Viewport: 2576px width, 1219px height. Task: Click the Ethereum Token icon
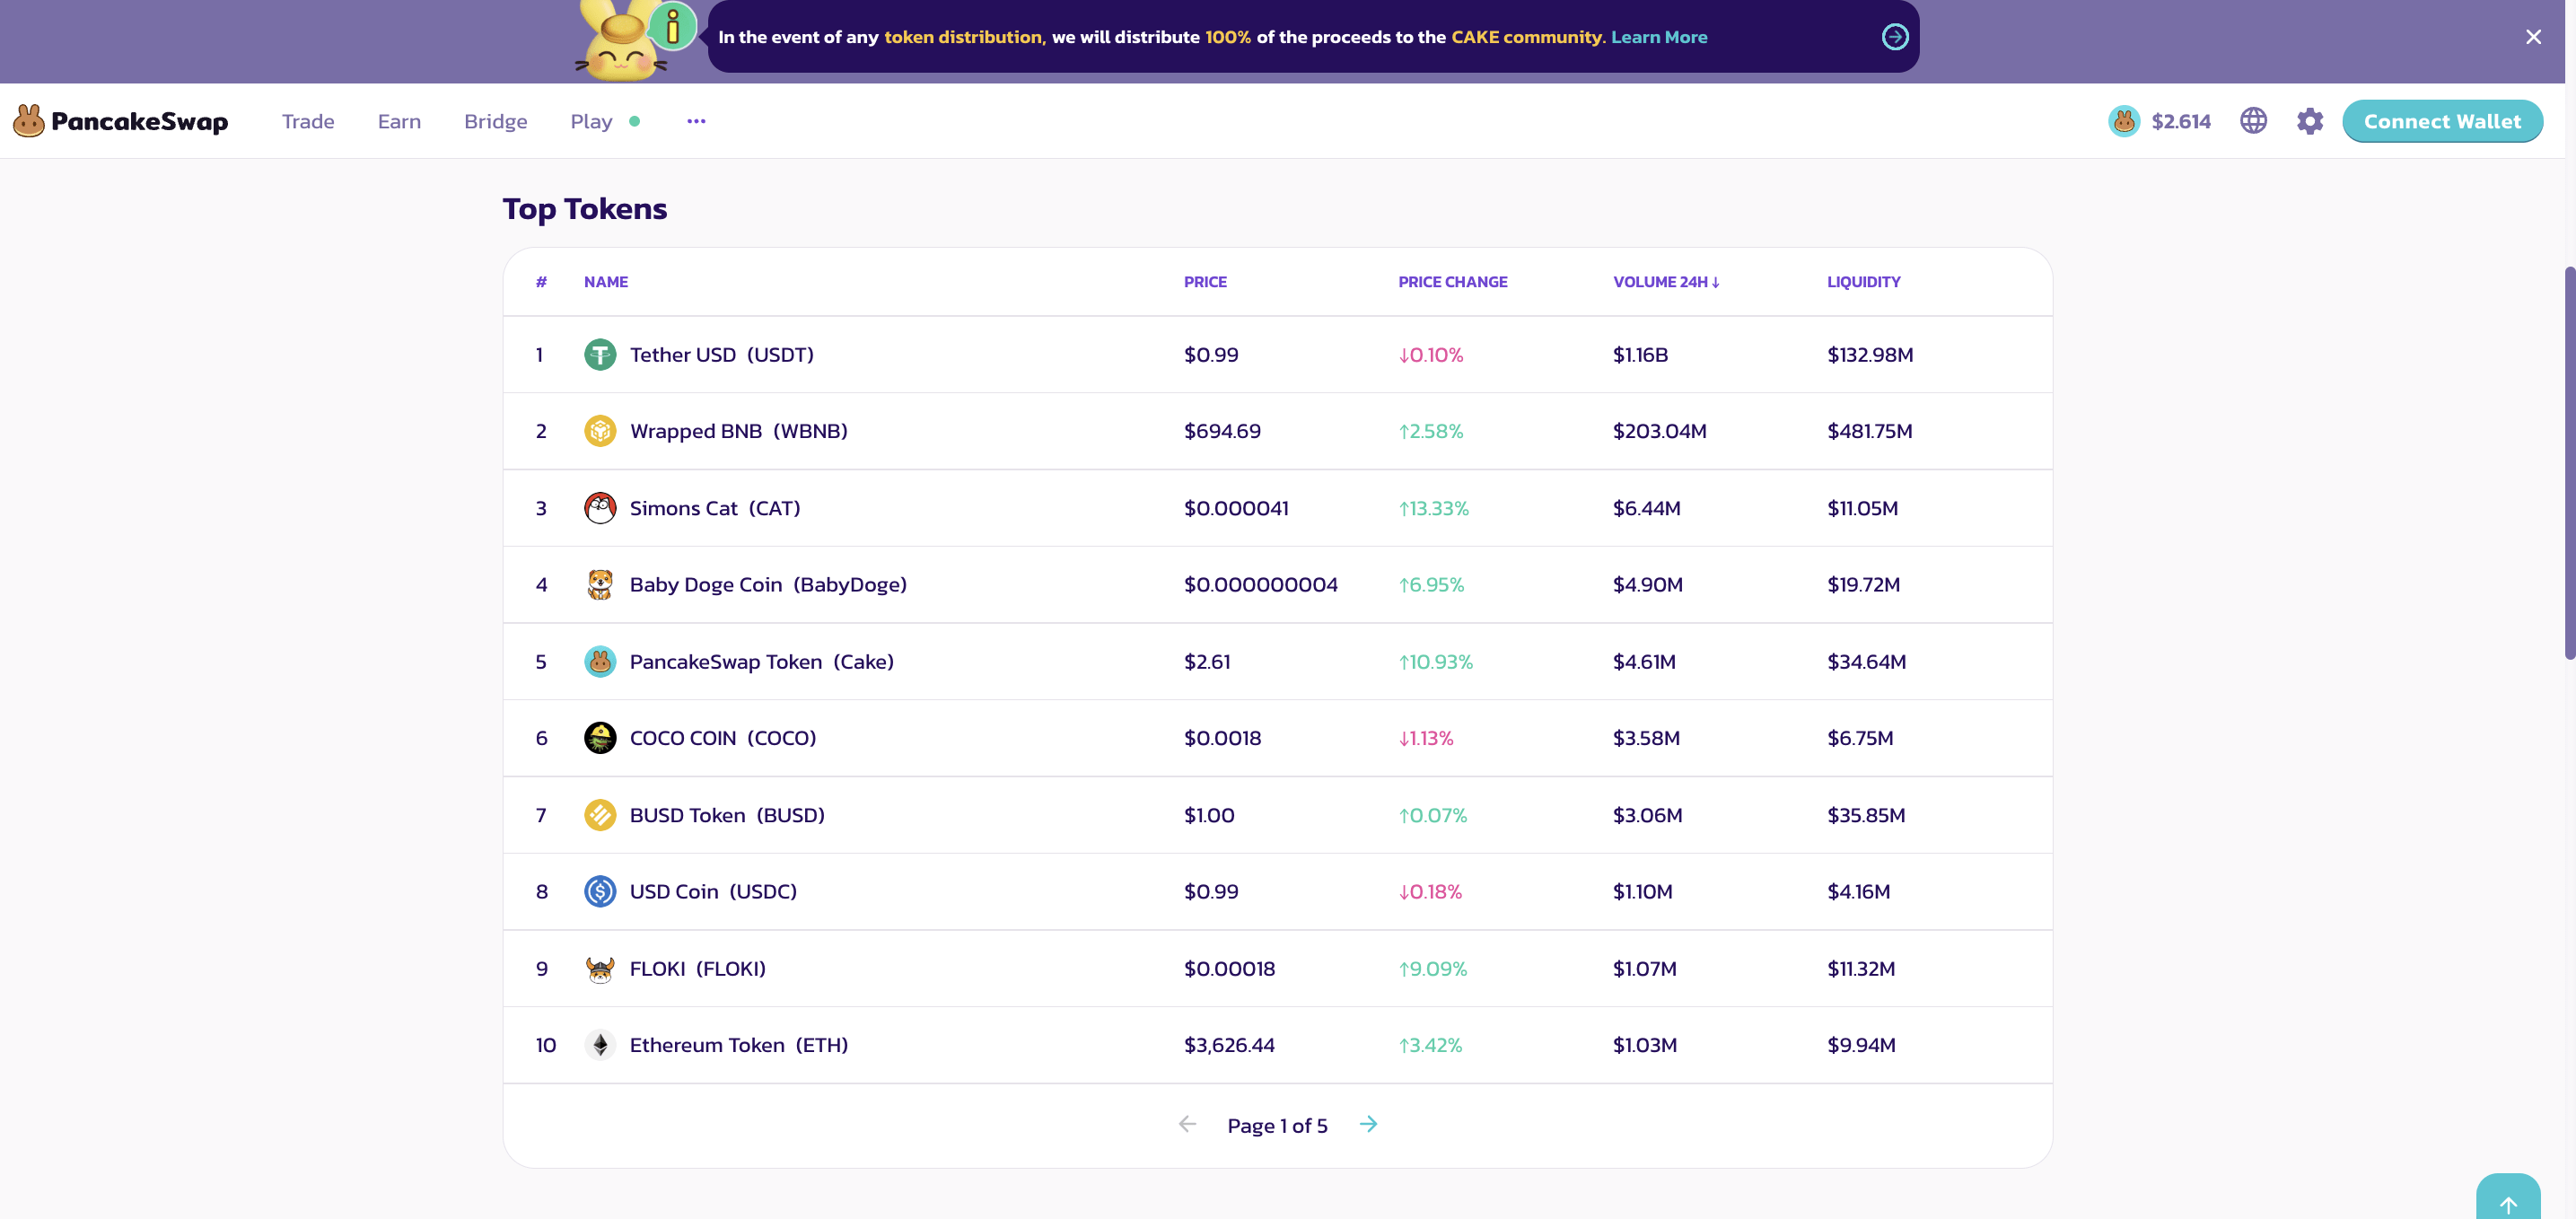[600, 1045]
